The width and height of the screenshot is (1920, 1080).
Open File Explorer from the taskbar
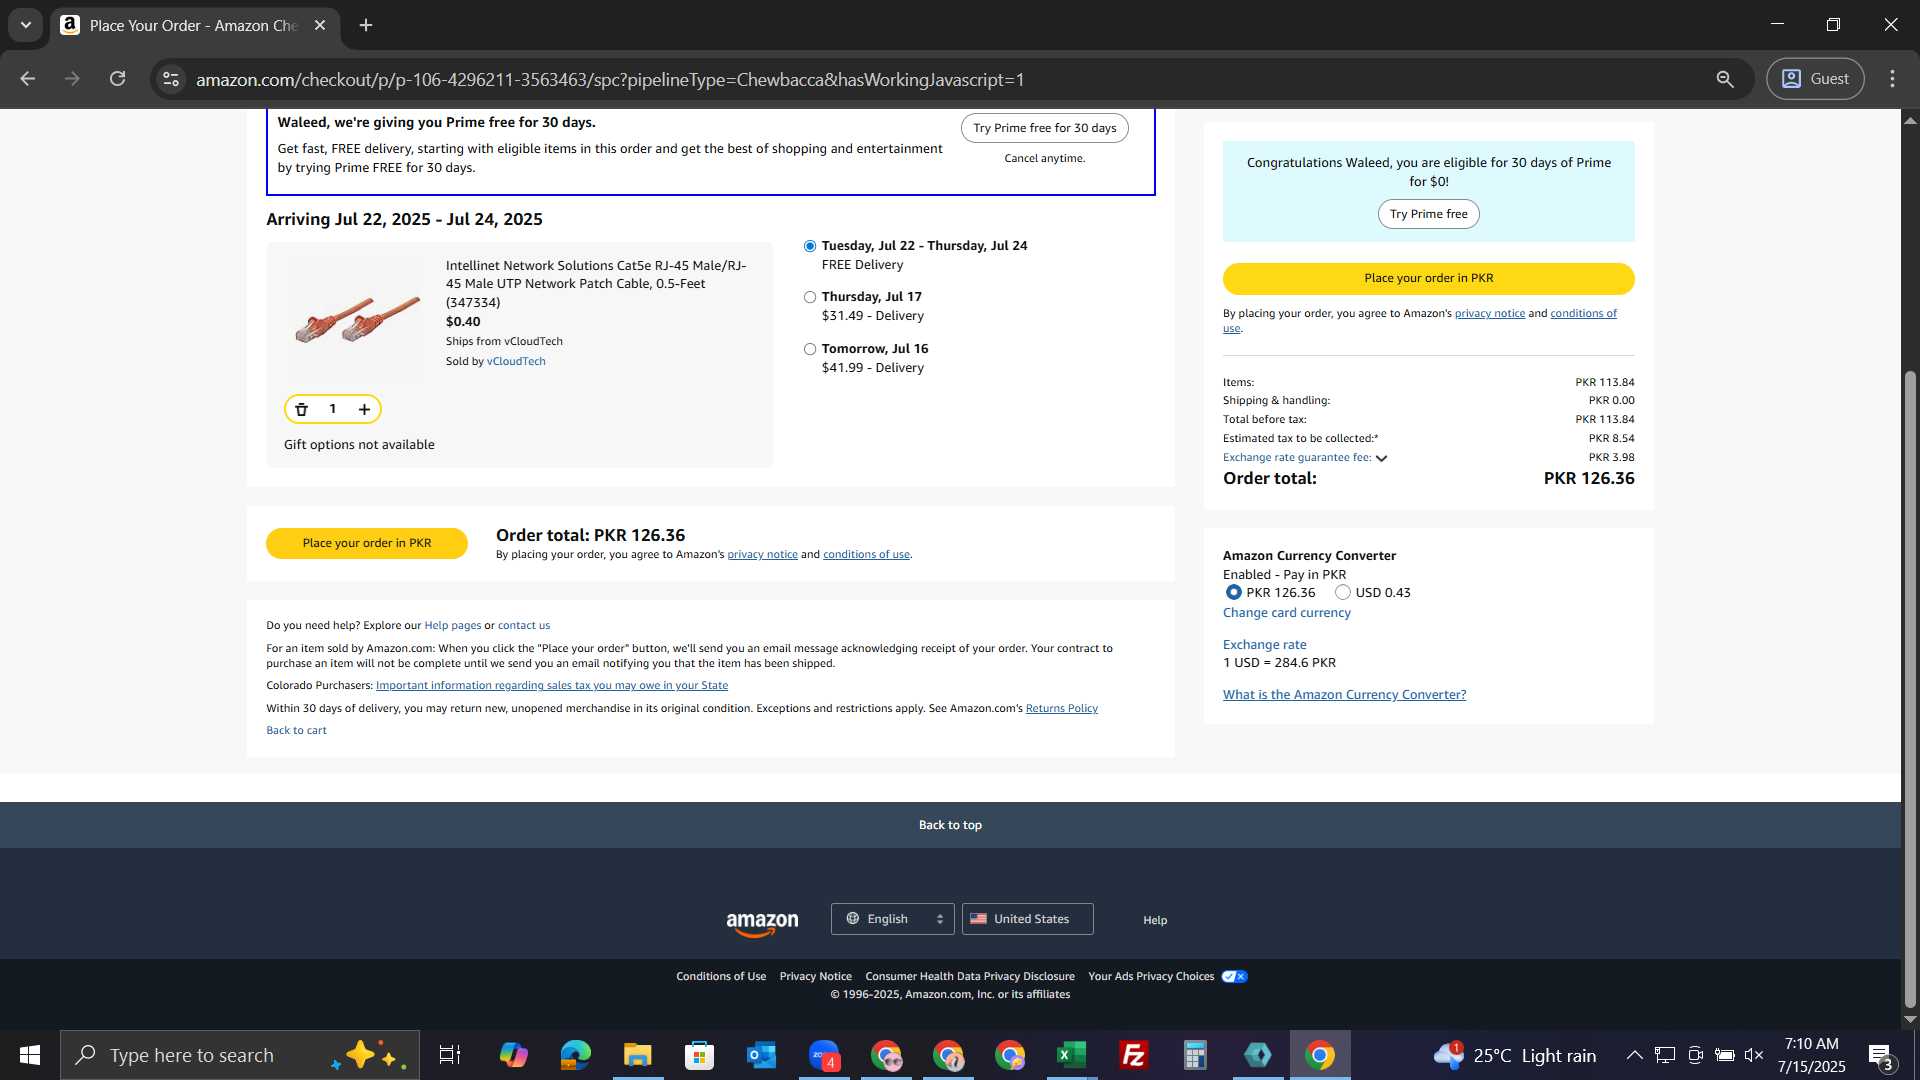click(x=638, y=1055)
